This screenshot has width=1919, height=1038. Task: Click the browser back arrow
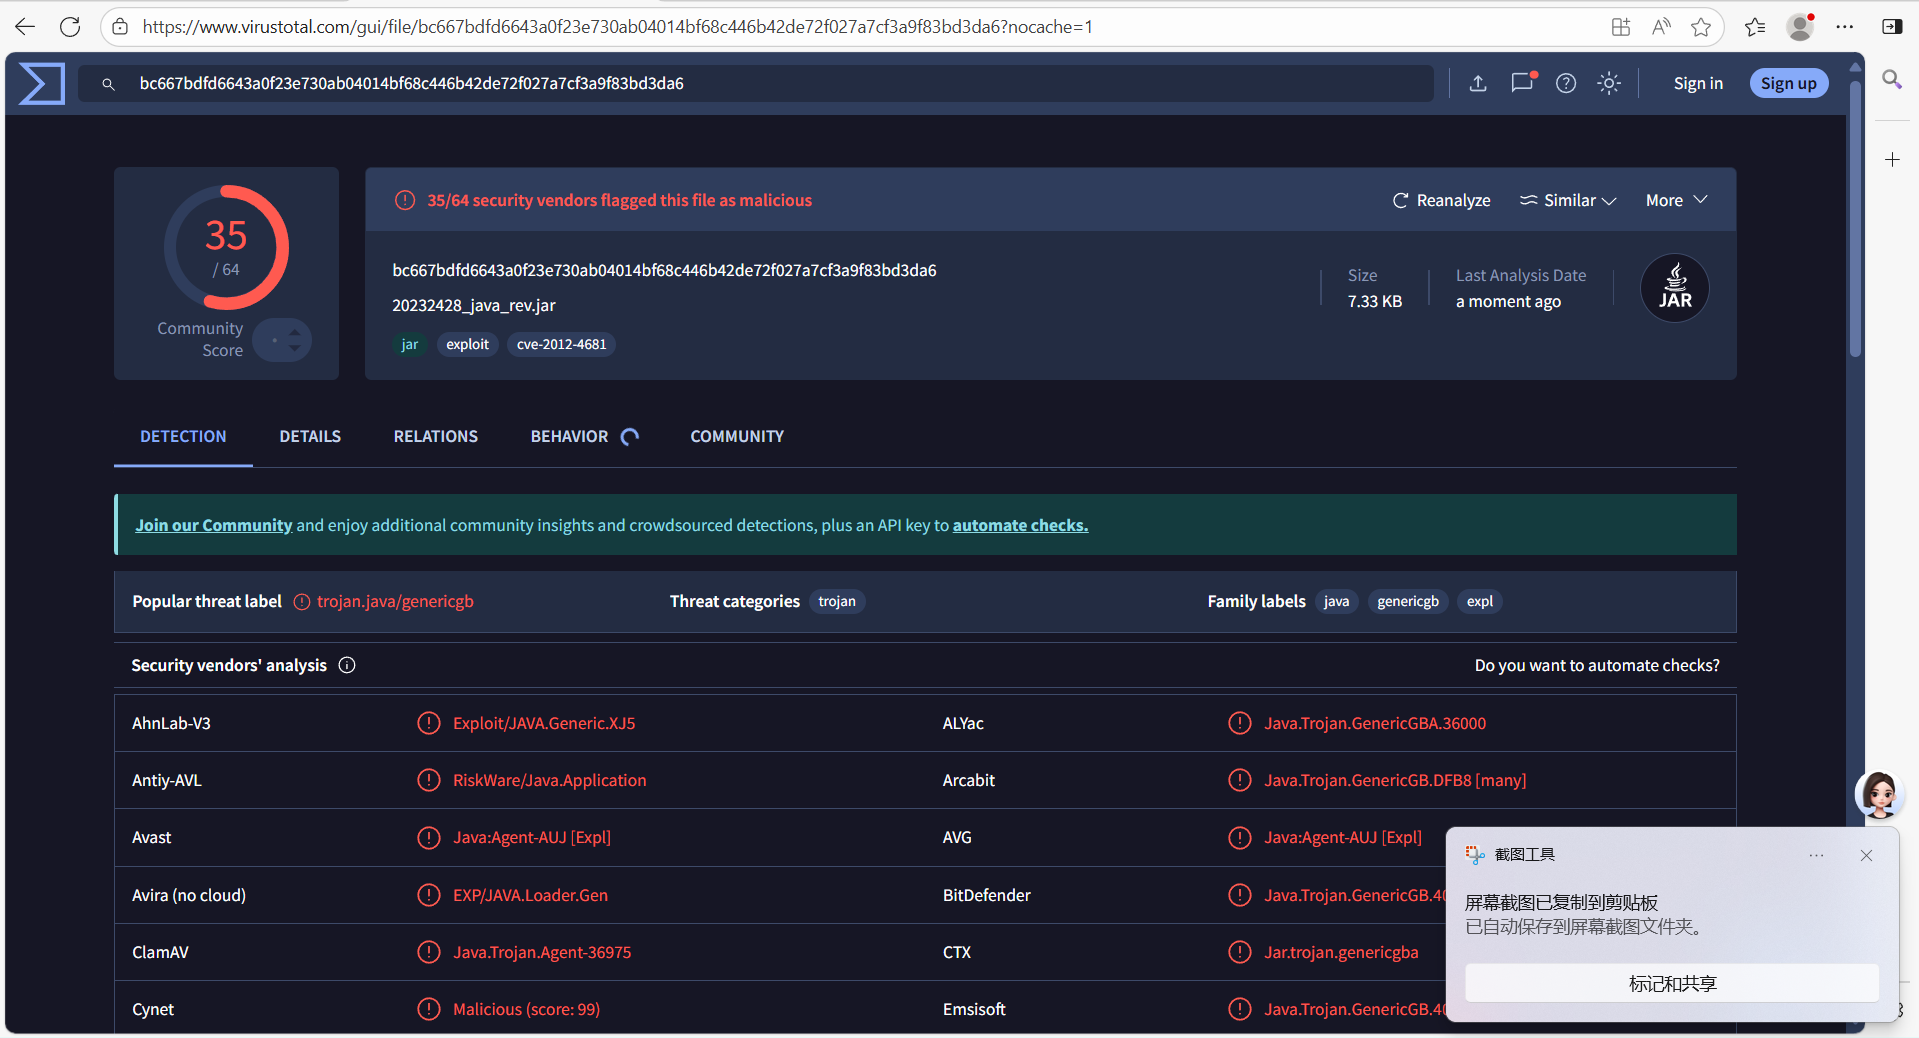[x=25, y=27]
